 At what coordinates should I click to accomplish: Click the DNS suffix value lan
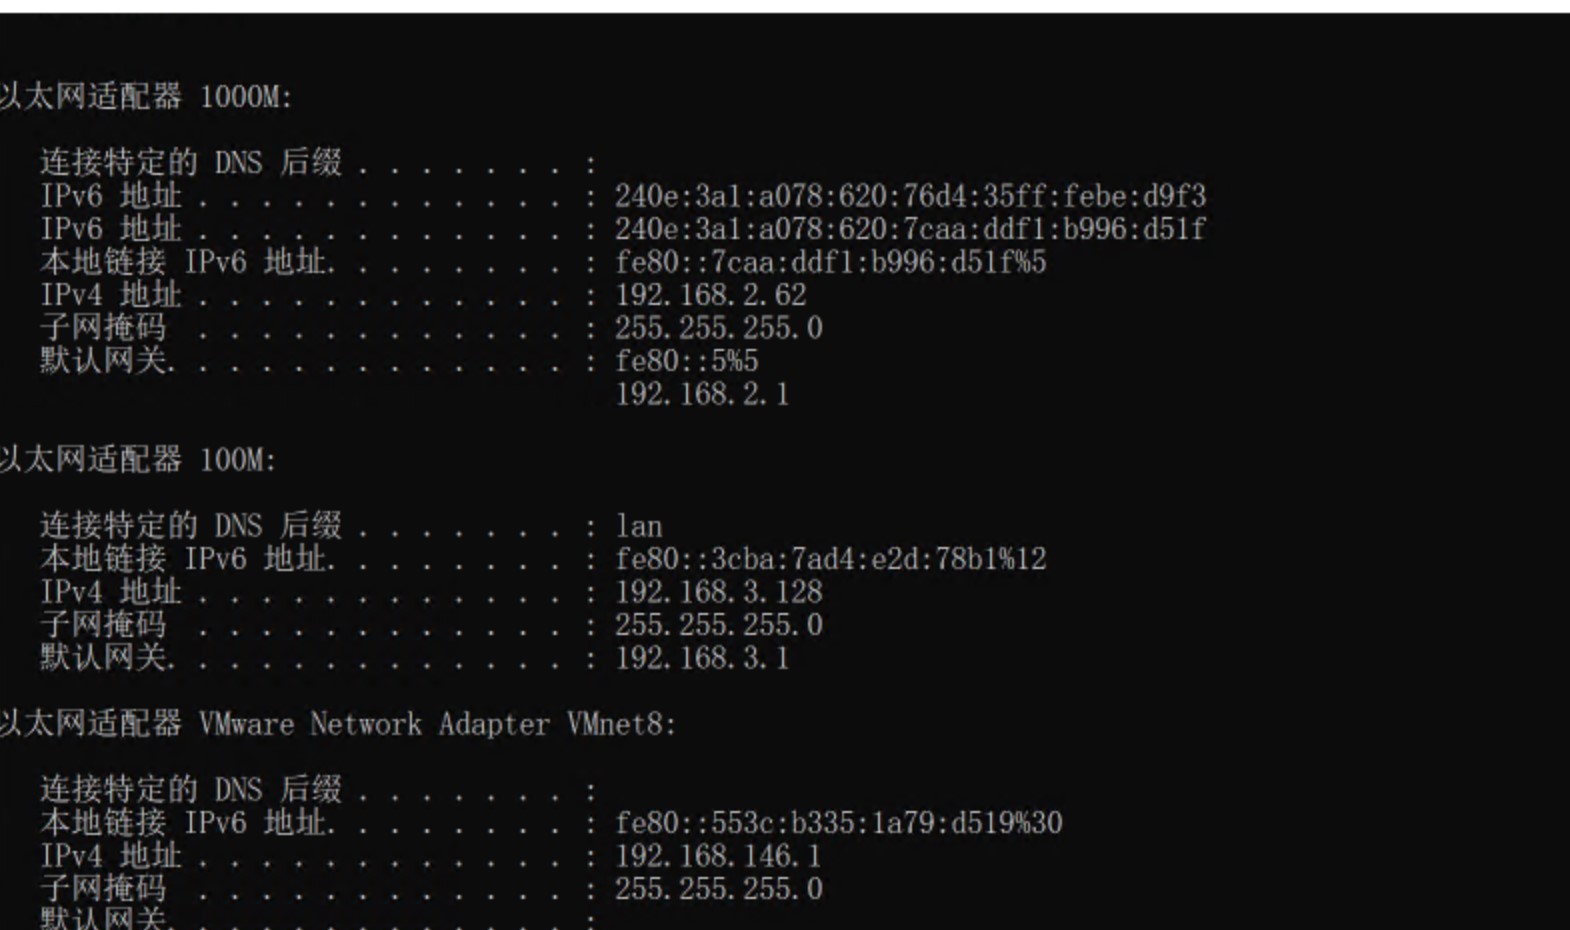[638, 526]
